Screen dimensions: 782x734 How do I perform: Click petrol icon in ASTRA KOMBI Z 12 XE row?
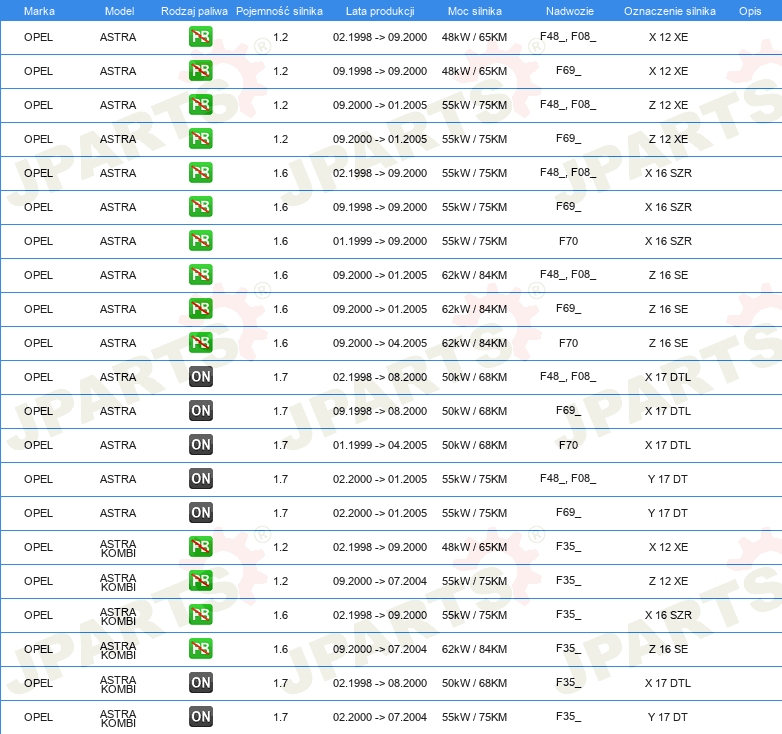click(x=200, y=581)
